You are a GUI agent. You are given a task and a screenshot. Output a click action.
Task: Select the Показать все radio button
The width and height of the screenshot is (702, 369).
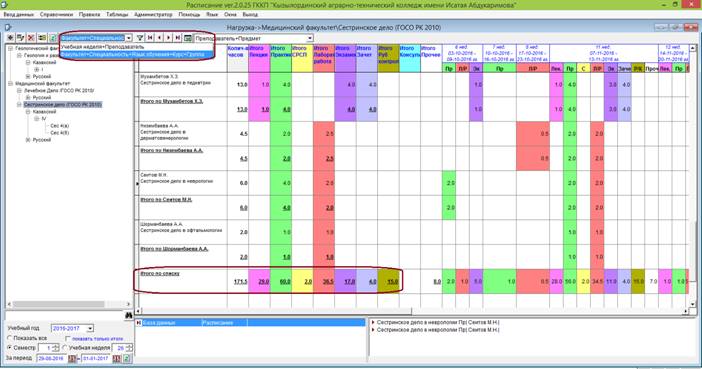10,339
